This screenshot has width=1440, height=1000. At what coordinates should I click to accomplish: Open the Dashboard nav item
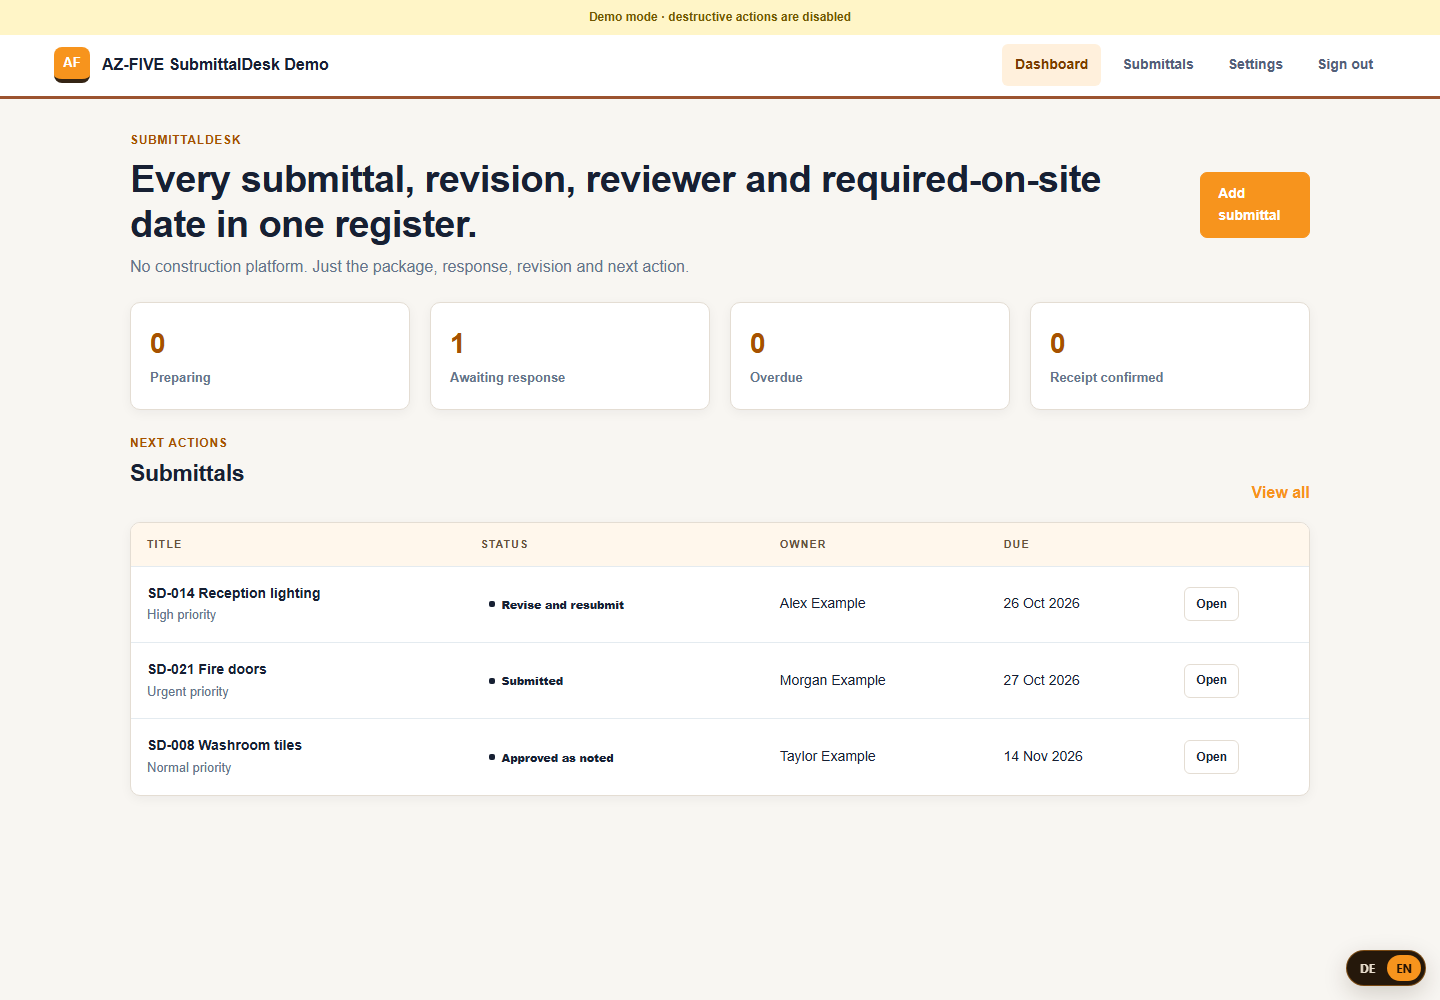(x=1051, y=64)
